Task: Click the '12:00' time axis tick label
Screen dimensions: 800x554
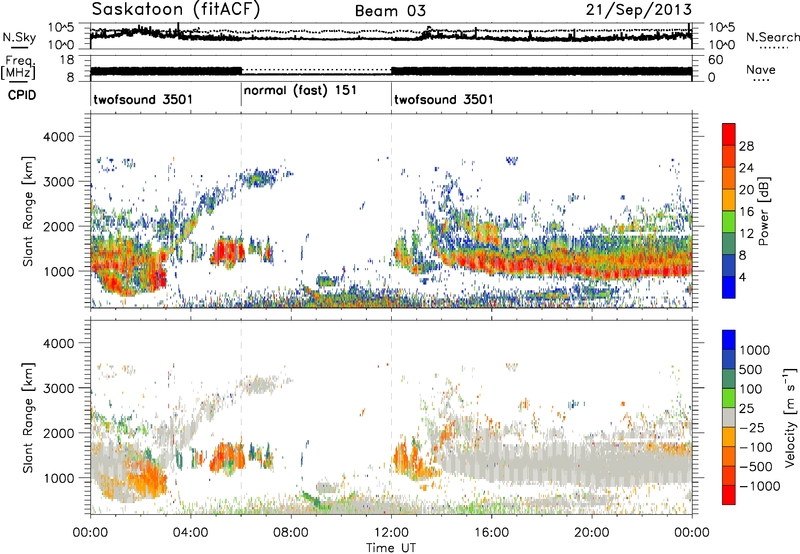Action: (391, 533)
